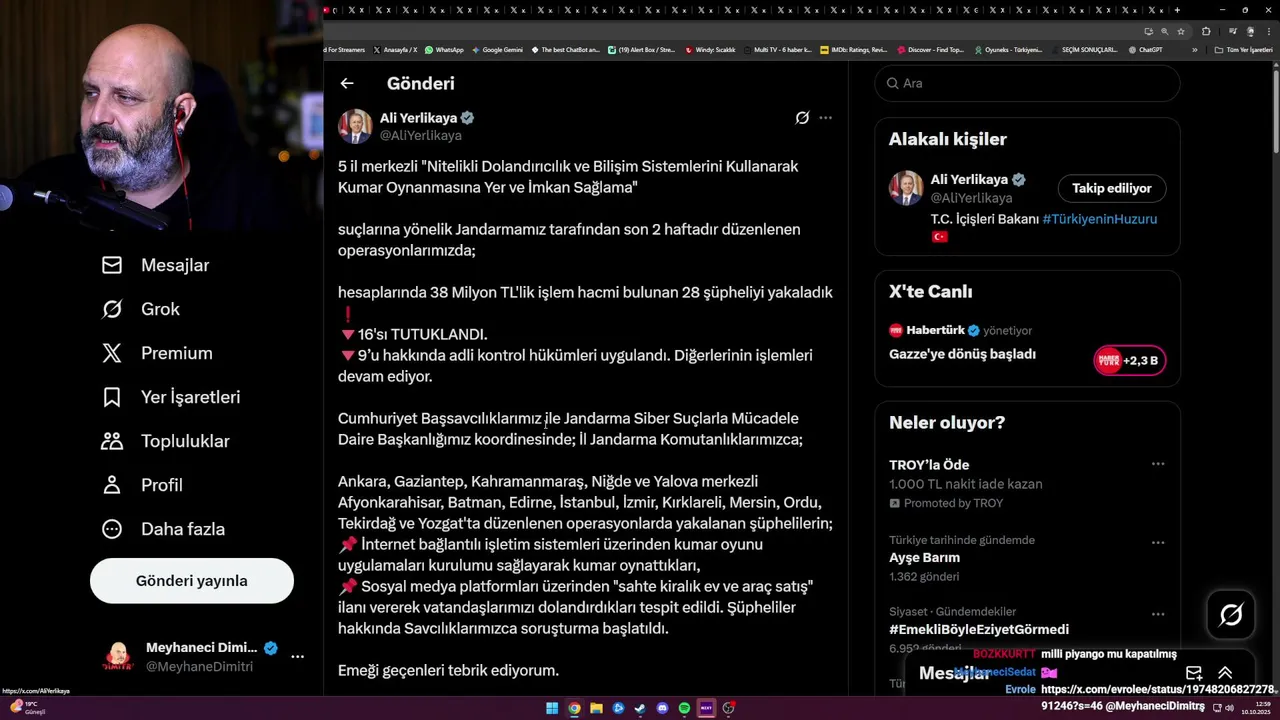The image size is (1280, 720).
Task: Open Anasayfa / X bookmark
Action: tap(396, 49)
